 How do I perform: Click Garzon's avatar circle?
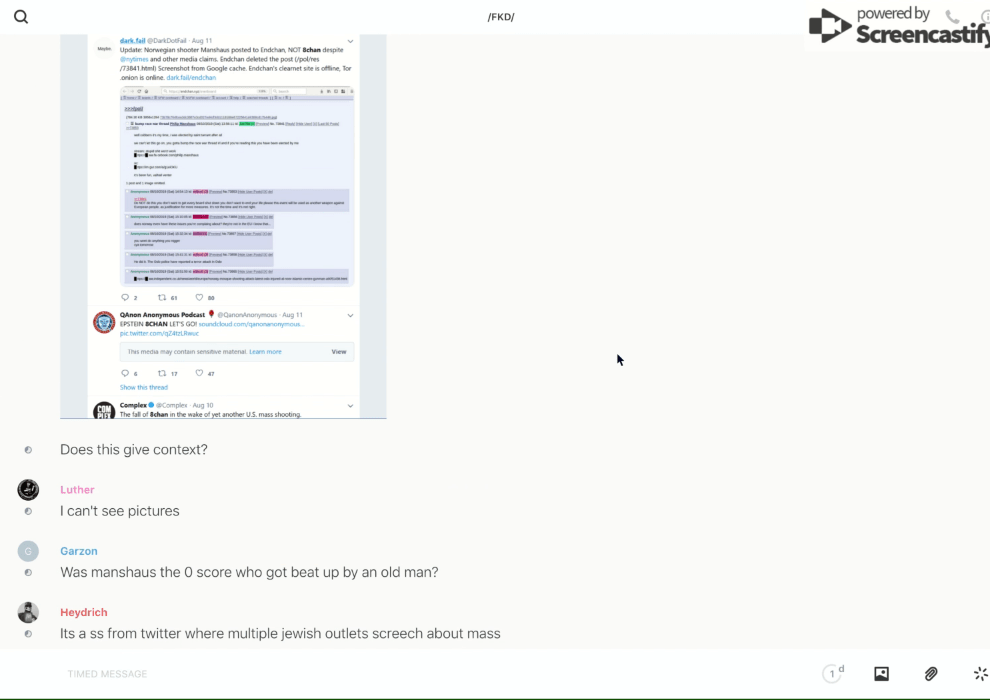[x=28, y=551]
